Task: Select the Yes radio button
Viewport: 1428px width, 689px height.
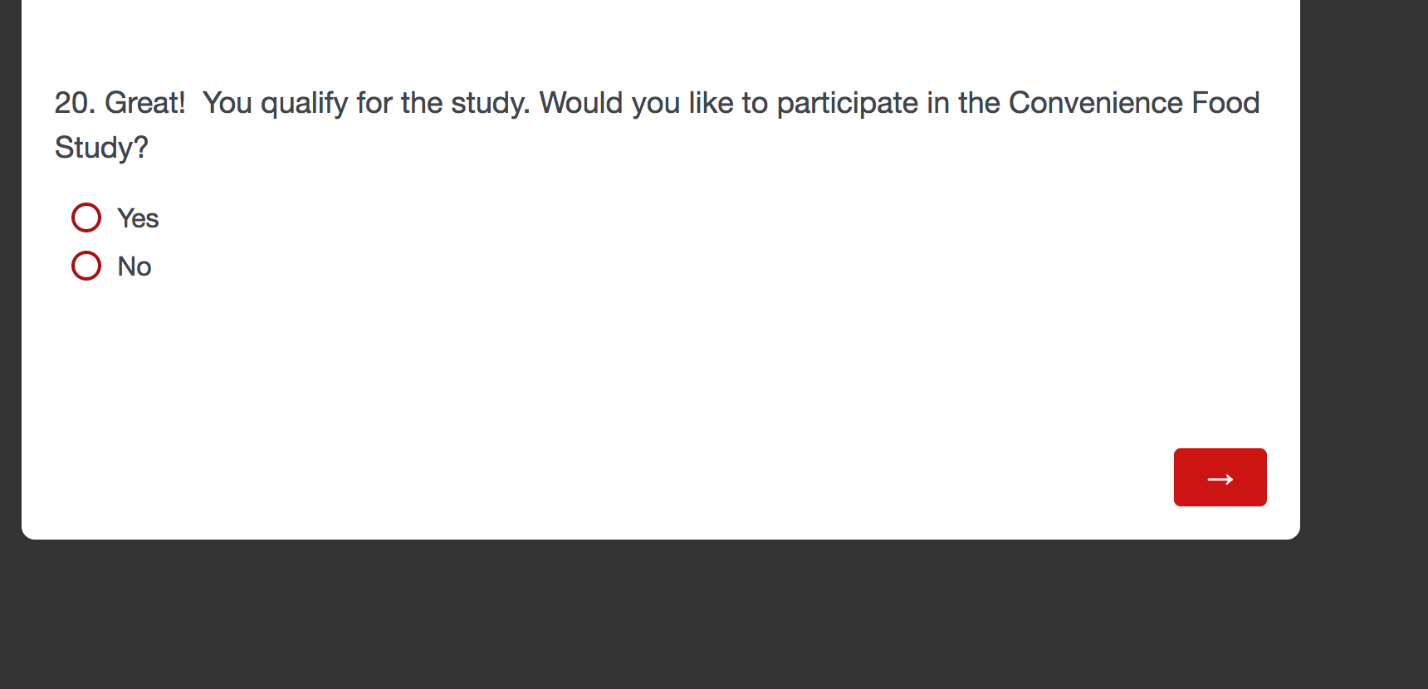Action: coord(87,217)
